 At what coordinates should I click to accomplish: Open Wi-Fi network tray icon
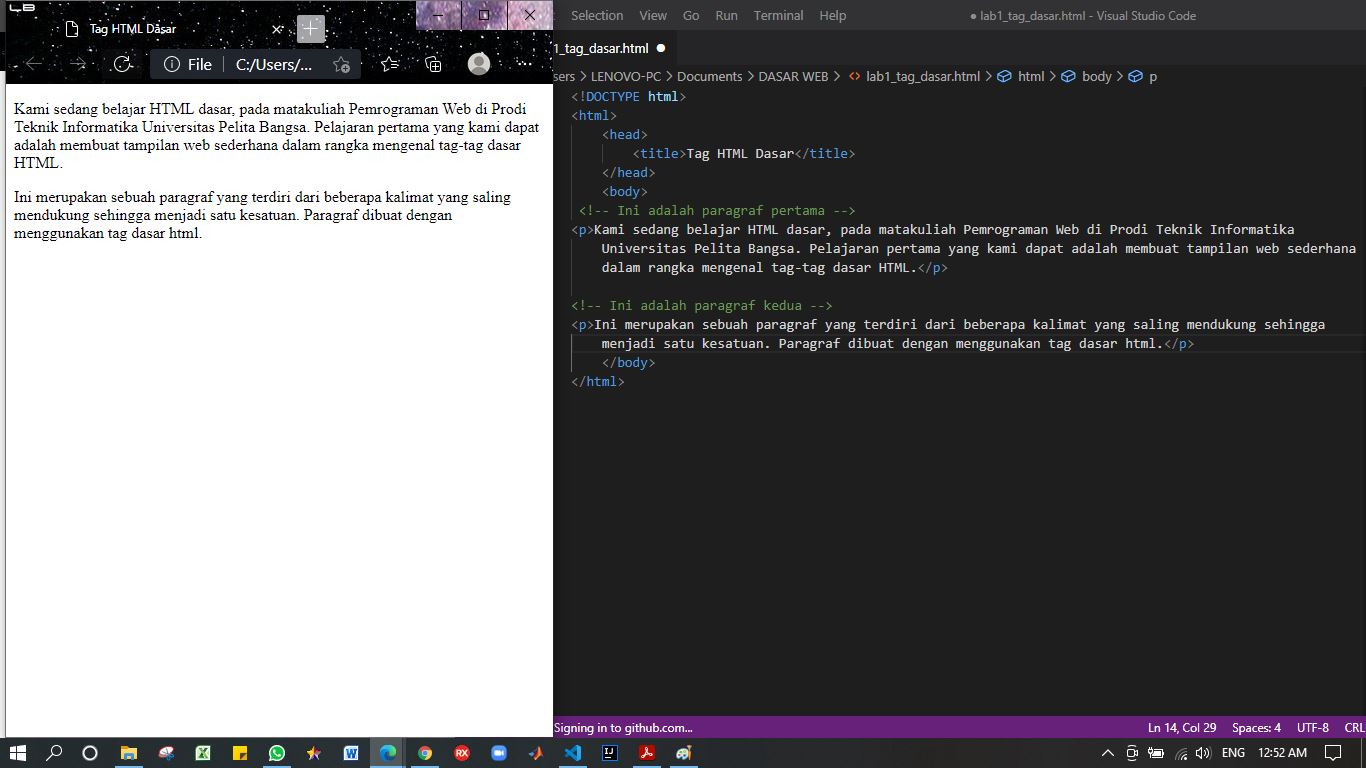(x=1180, y=753)
